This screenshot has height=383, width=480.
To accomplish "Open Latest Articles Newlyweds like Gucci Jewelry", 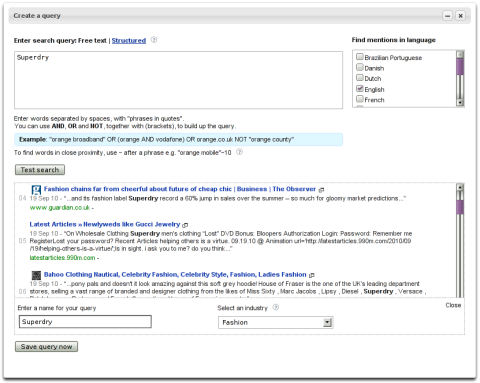I will point(105,224).
